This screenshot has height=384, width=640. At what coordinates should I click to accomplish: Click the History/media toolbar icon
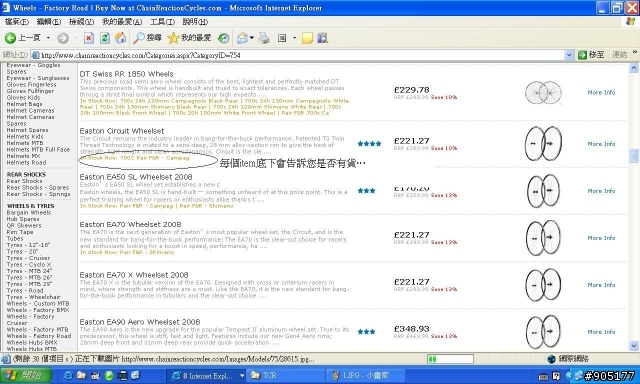[x=223, y=38]
